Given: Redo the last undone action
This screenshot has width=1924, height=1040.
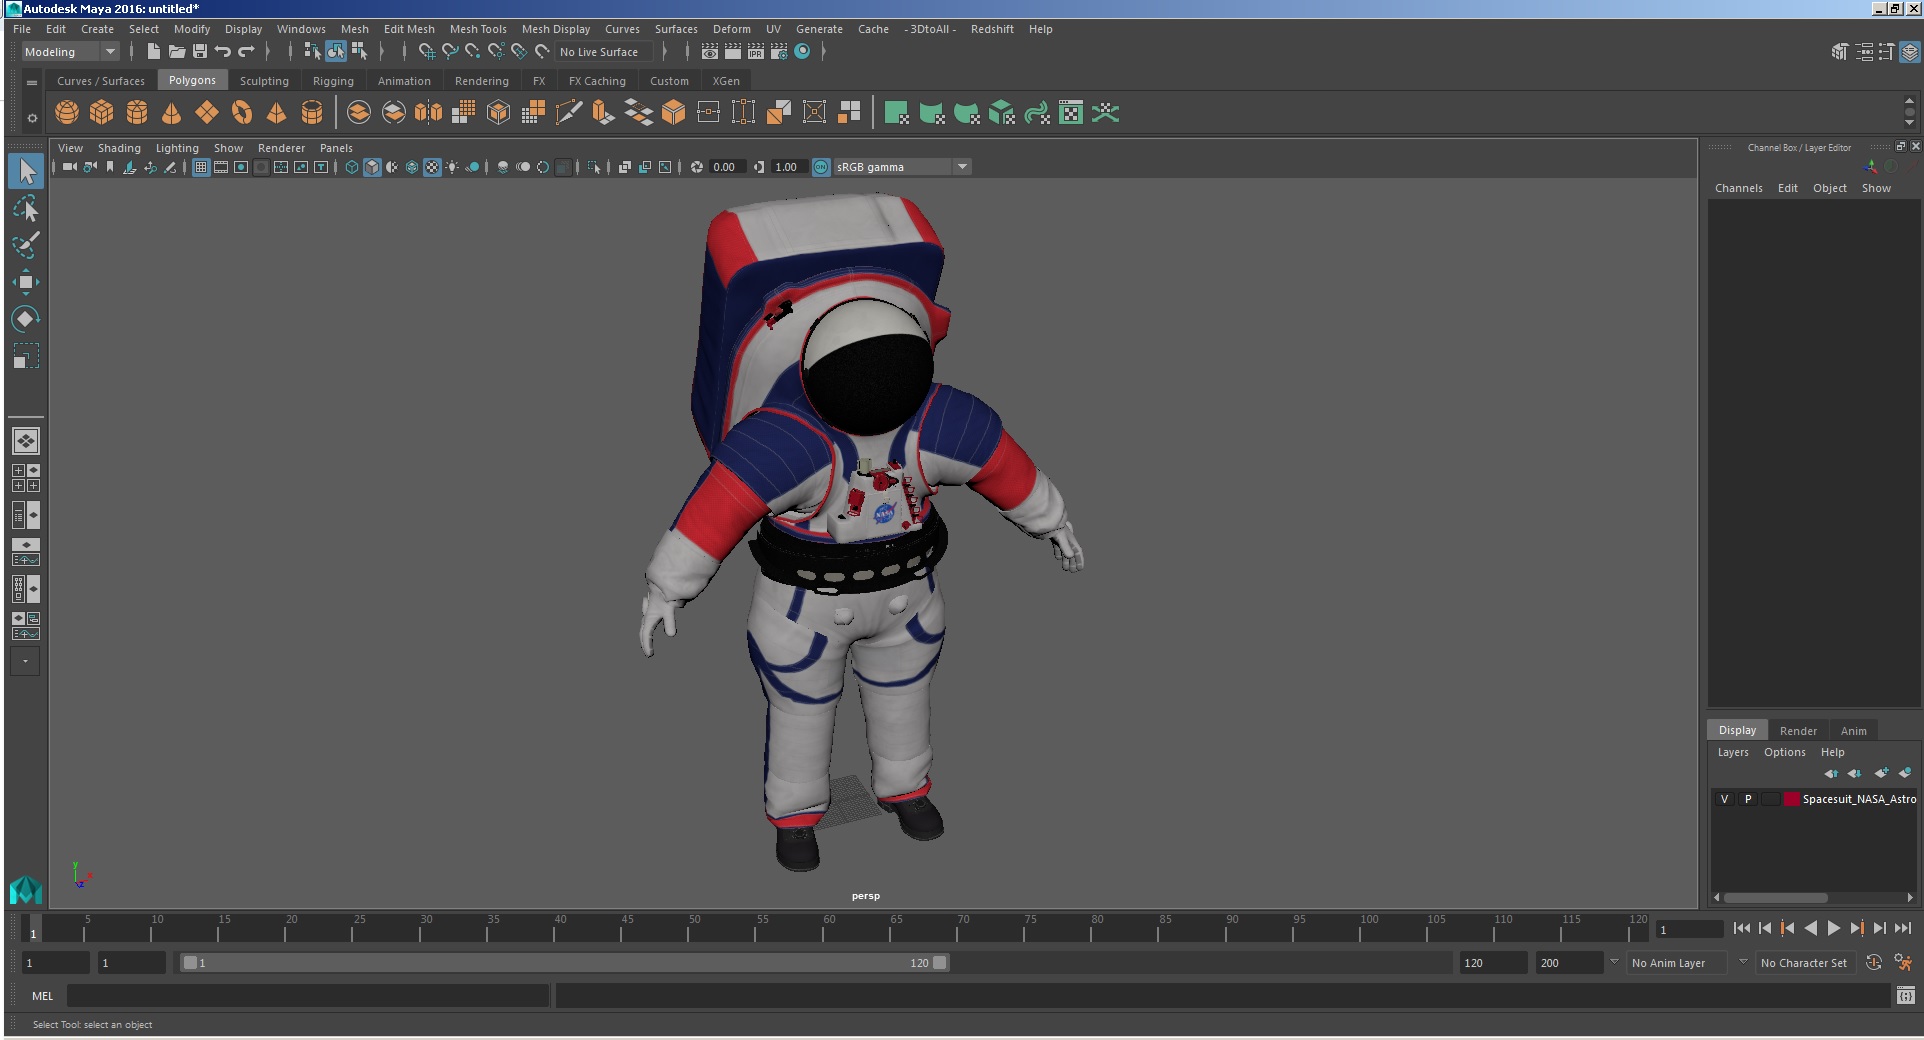Looking at the screenshot, I should point(246,52).
